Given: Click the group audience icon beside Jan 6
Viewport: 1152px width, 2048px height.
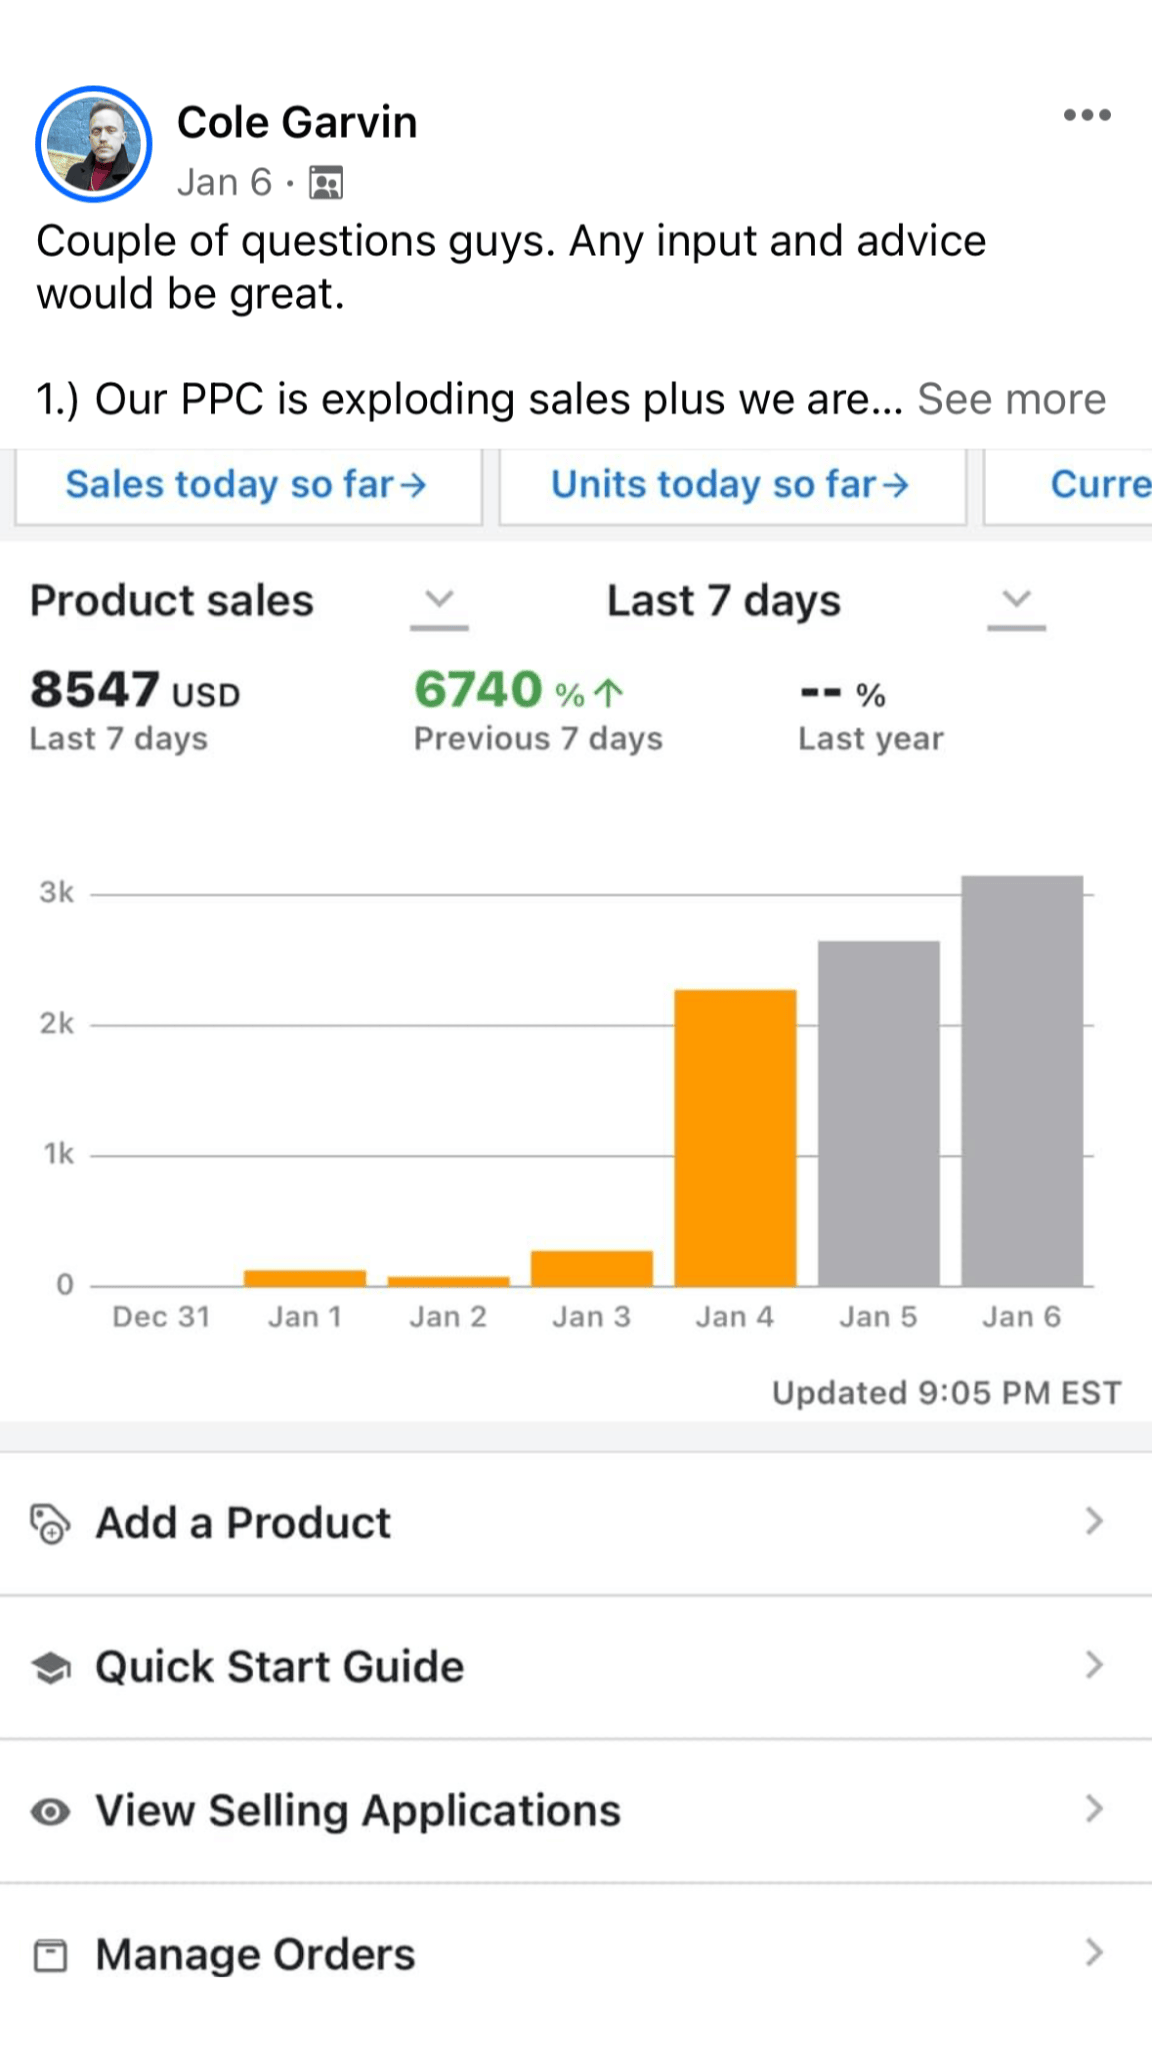Looking at the screenshot, I should click(x=326, y=183).
